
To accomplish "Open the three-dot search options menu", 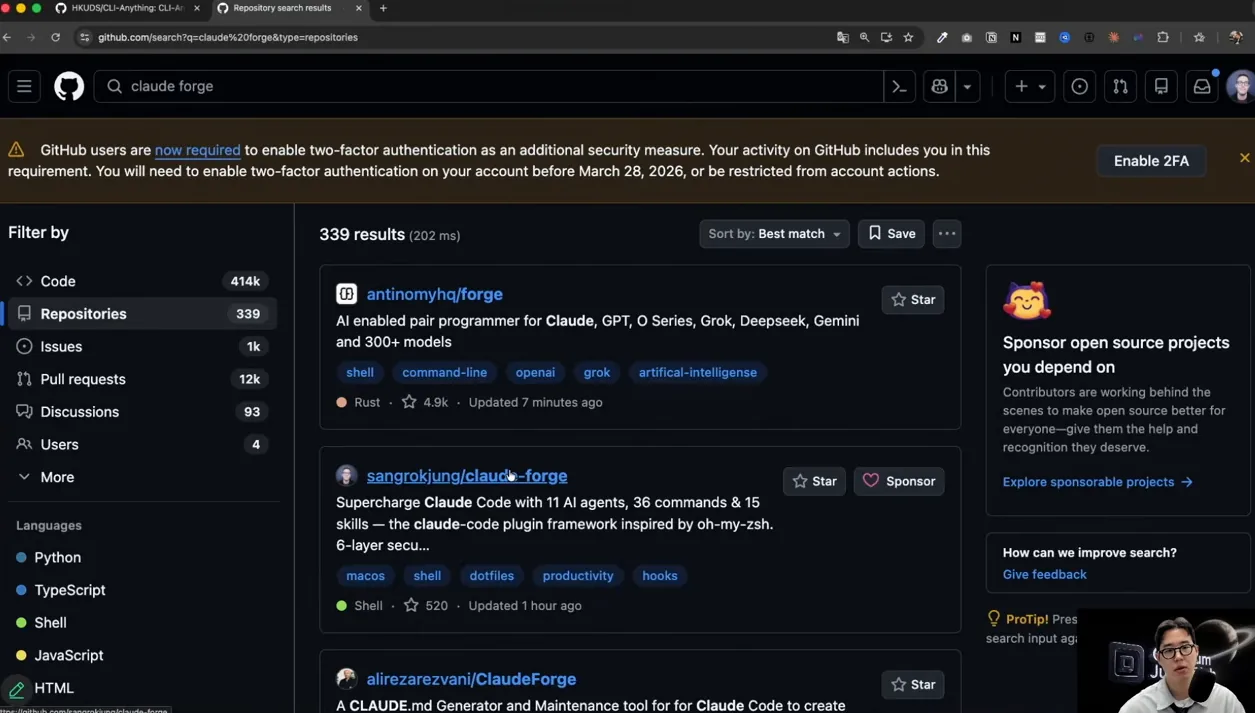I will coord(947,233).
